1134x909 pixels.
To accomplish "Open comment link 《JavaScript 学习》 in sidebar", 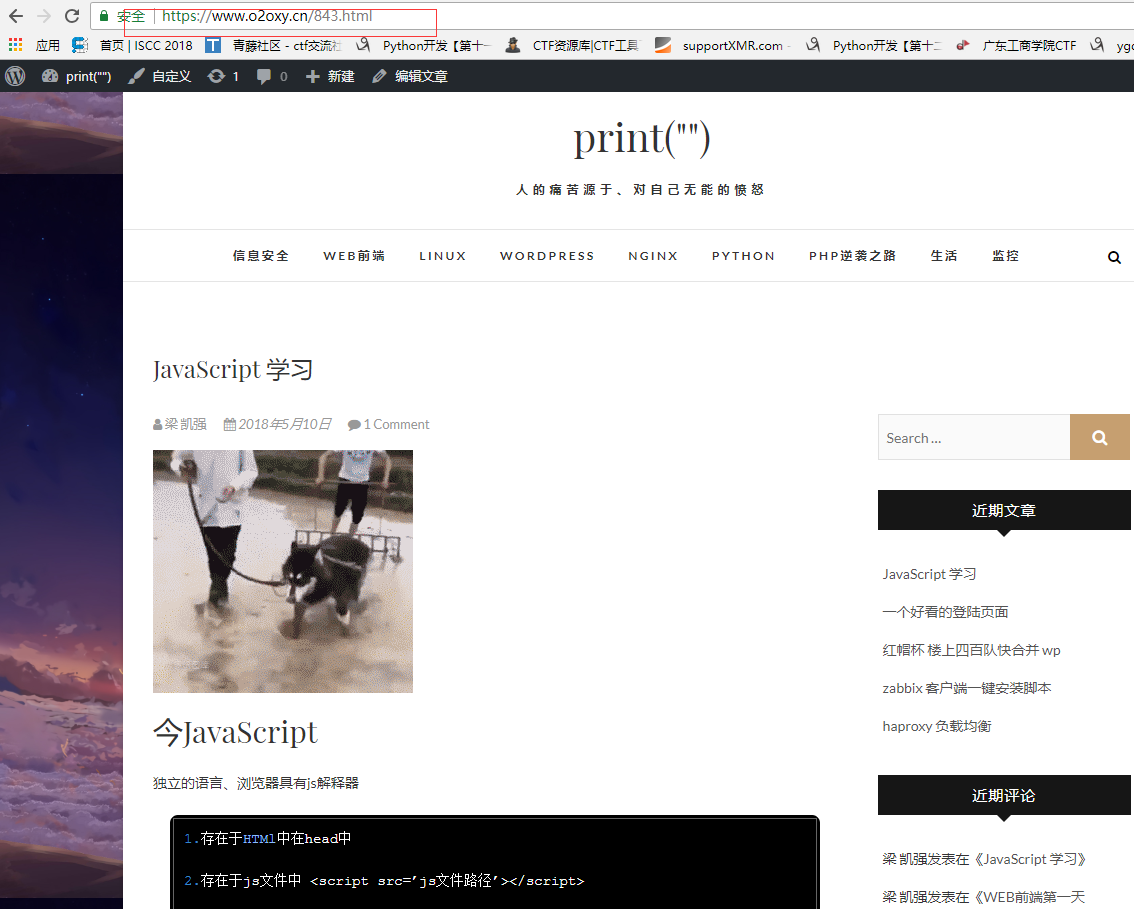I will click(x=1029, y=859).
